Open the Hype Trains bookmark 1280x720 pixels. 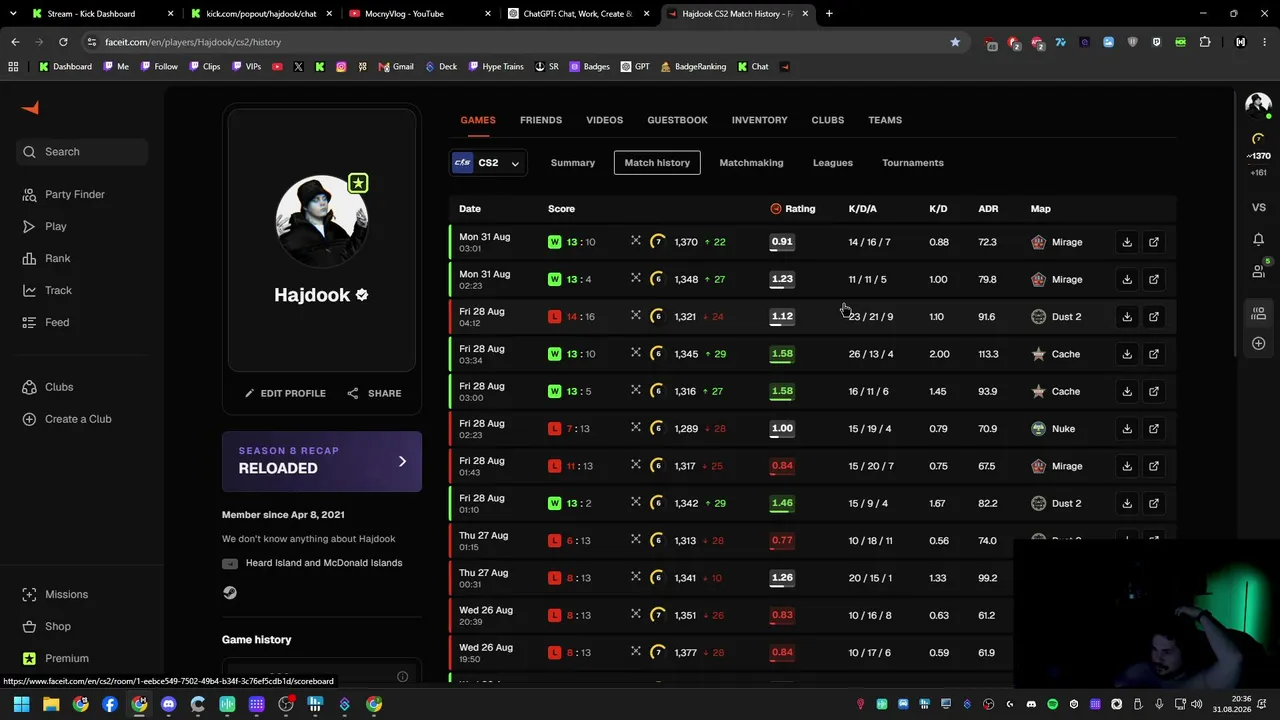pos(495,67)
